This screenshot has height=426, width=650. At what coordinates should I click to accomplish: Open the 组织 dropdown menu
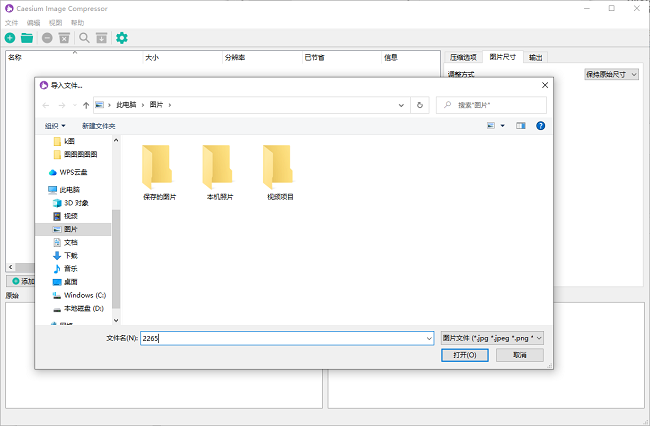(55, 126)
